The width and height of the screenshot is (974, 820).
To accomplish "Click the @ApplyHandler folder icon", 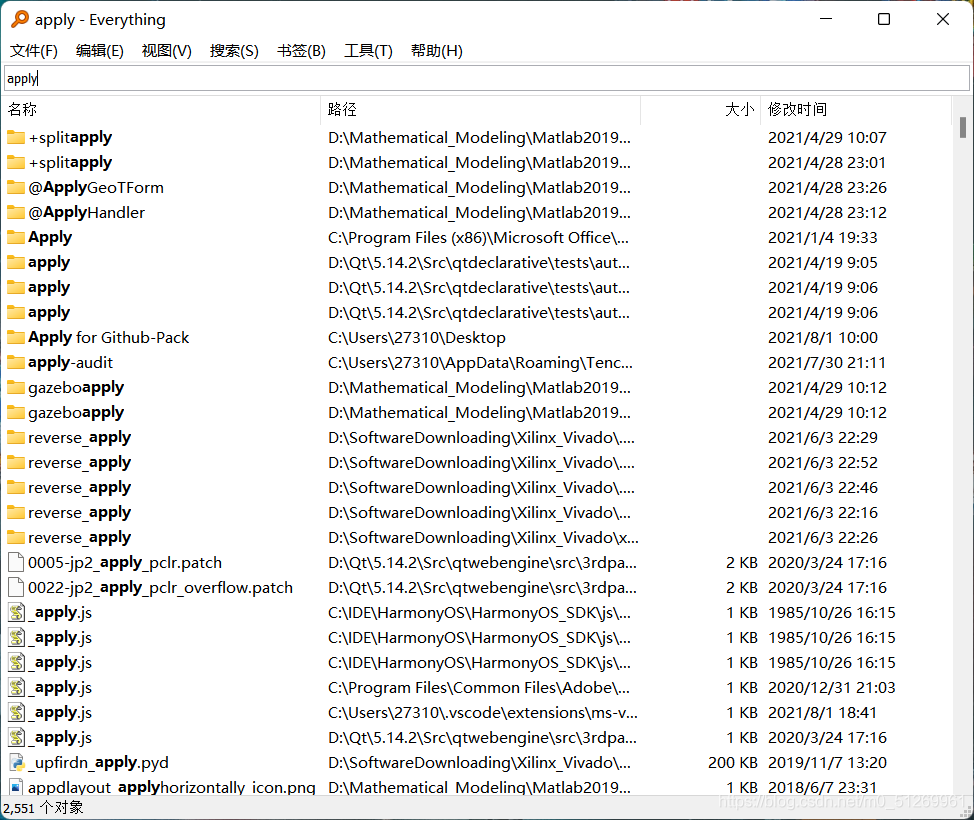I will (16, 212).
